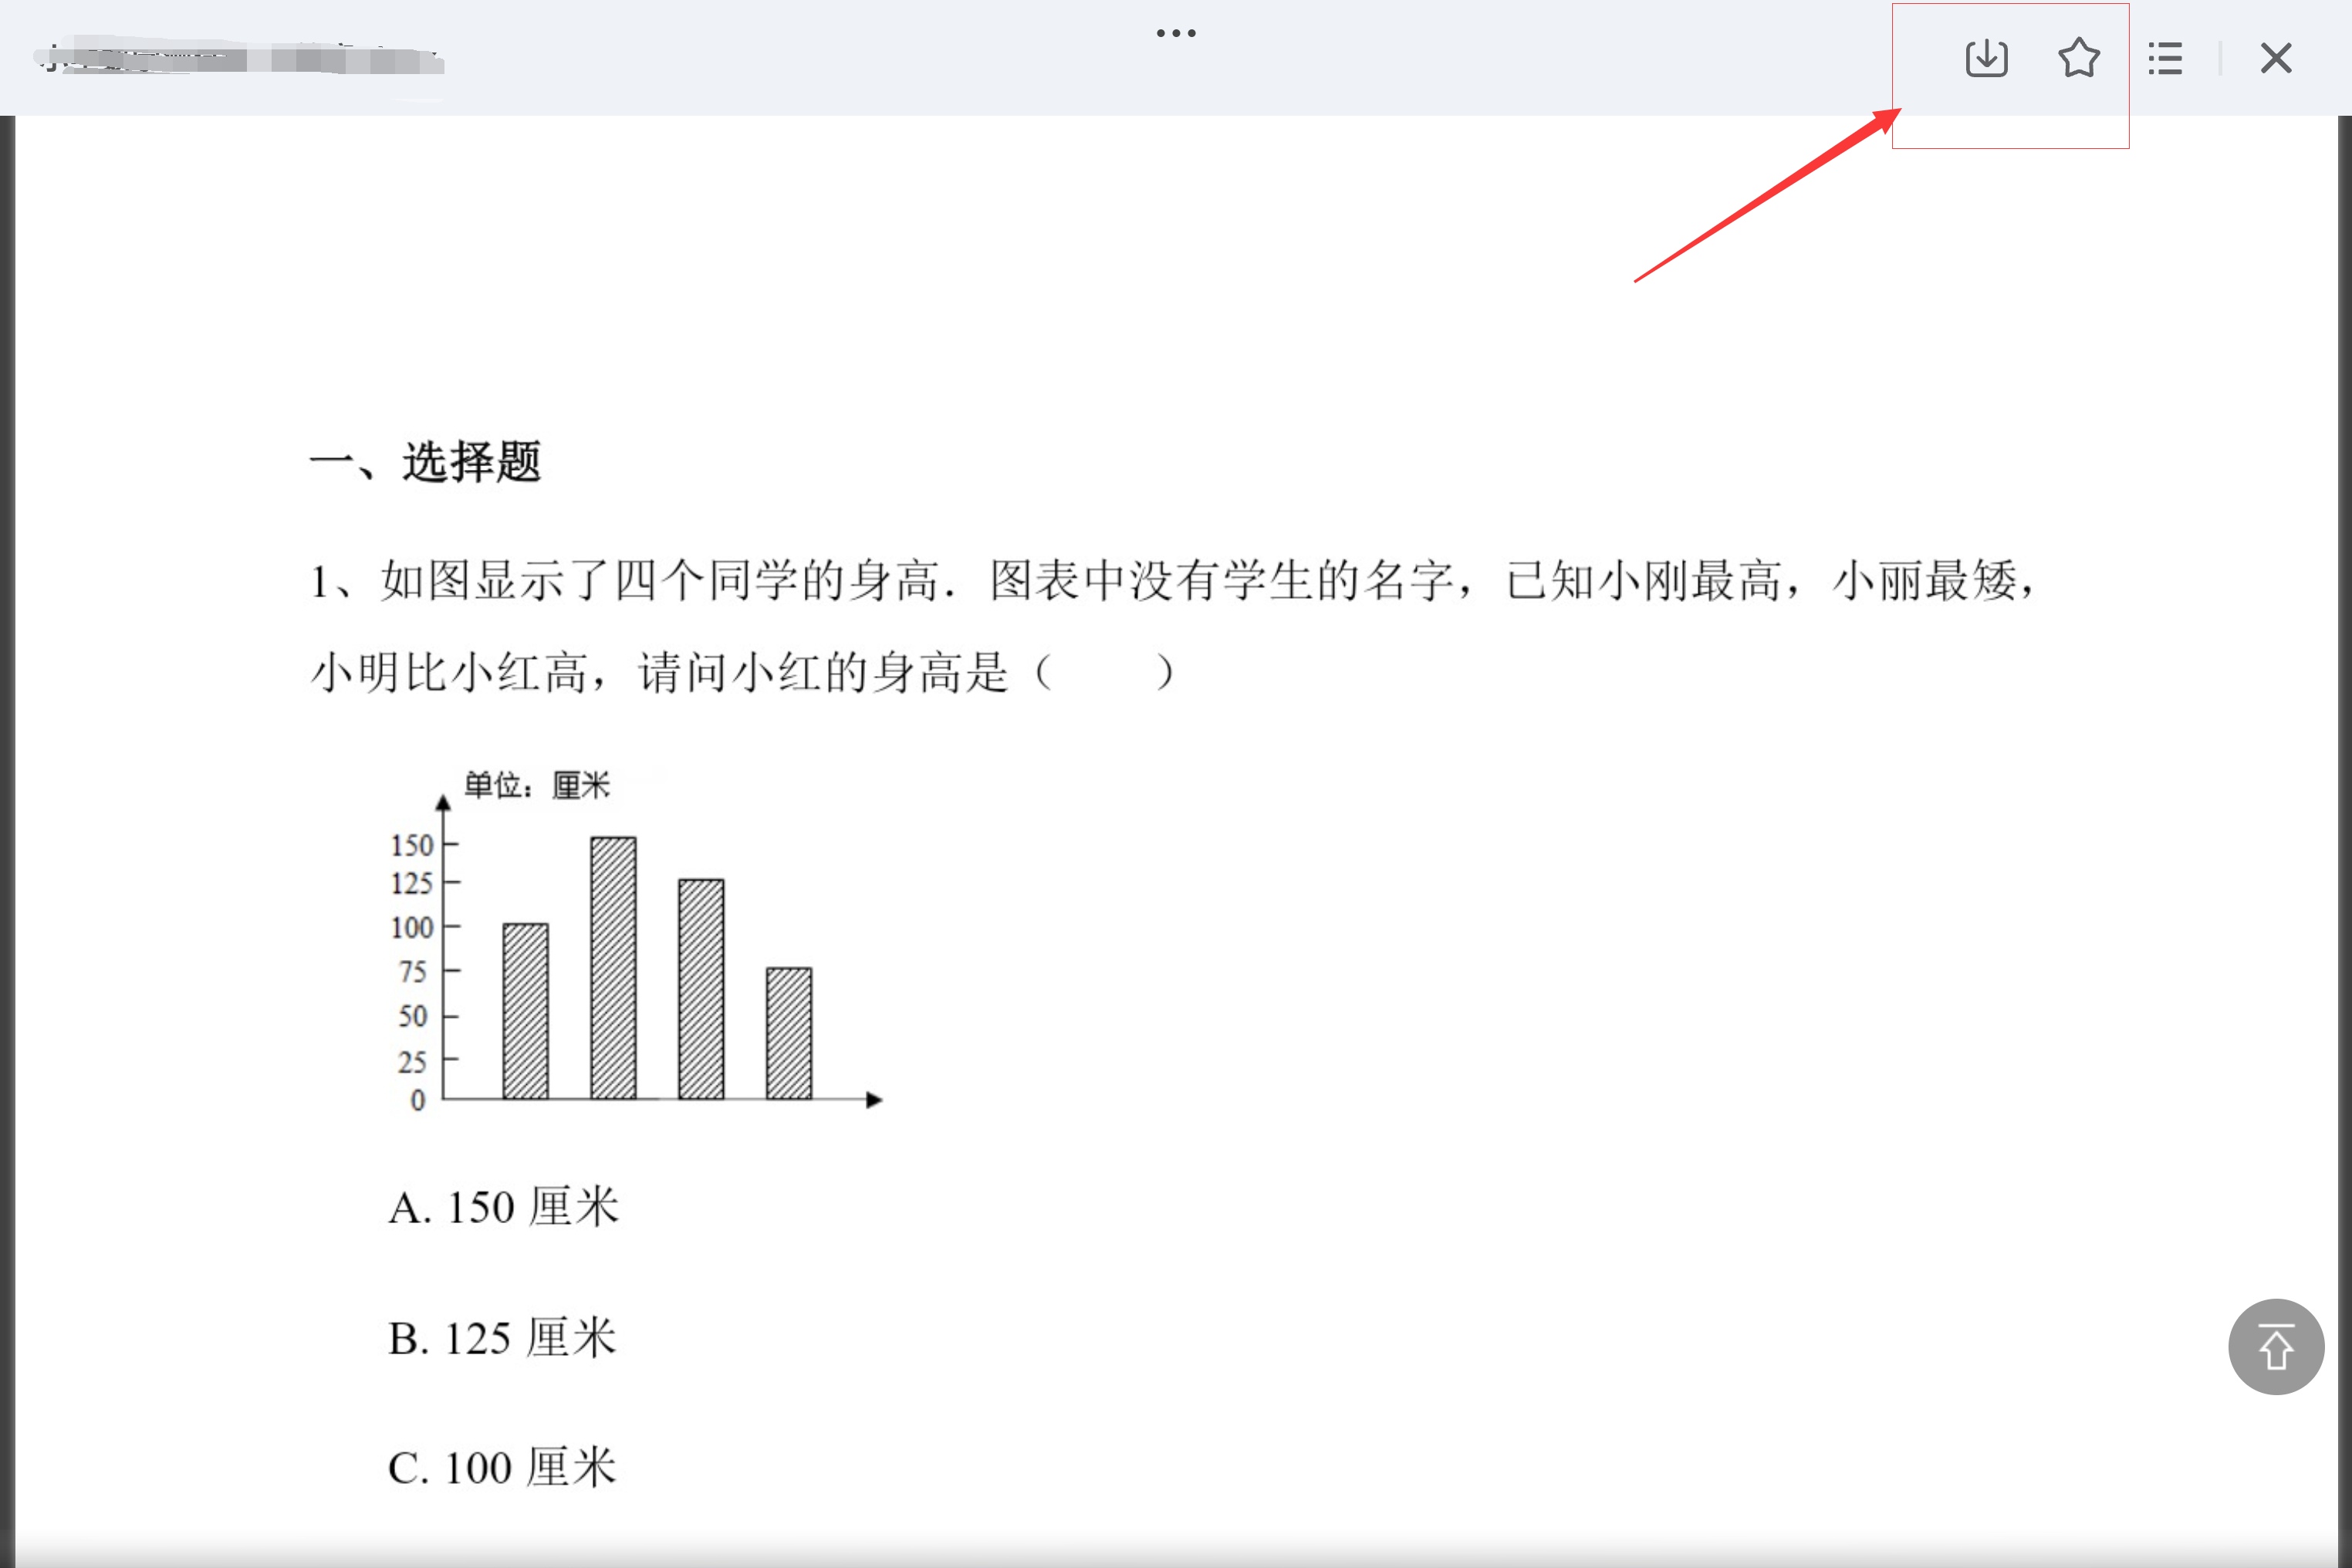
Task: Click the heading 一、选择题
Action: click(x=426, y=462)
